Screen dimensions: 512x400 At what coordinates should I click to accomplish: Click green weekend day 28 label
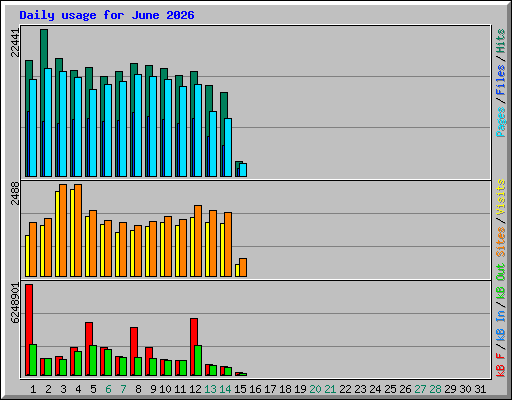pos(435,389)
